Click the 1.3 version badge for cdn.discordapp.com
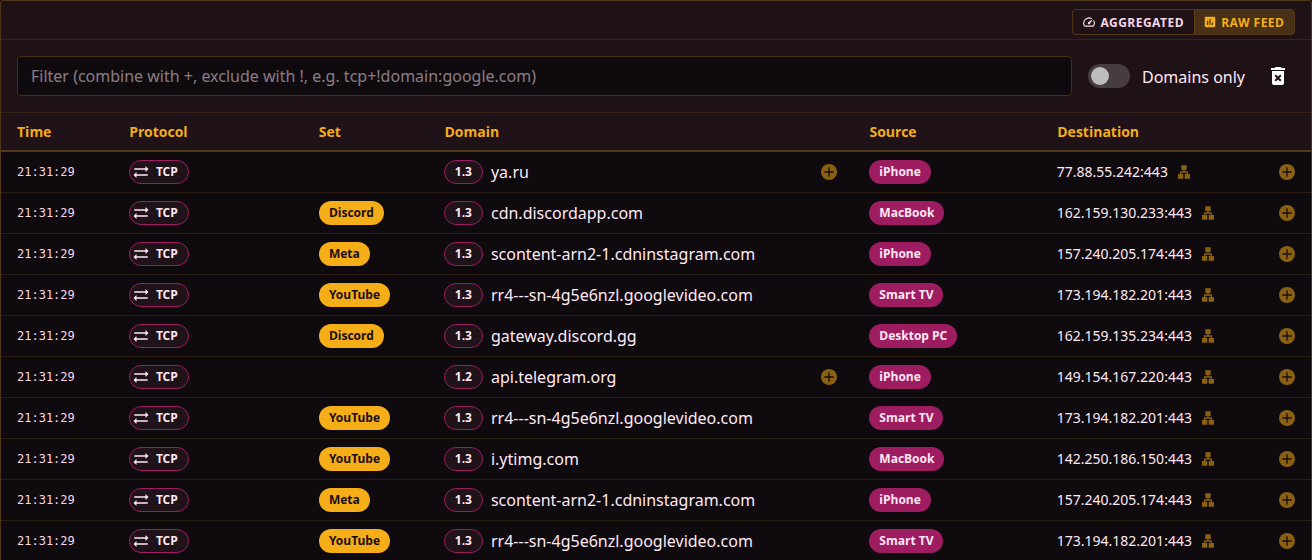 pos(463,213)
